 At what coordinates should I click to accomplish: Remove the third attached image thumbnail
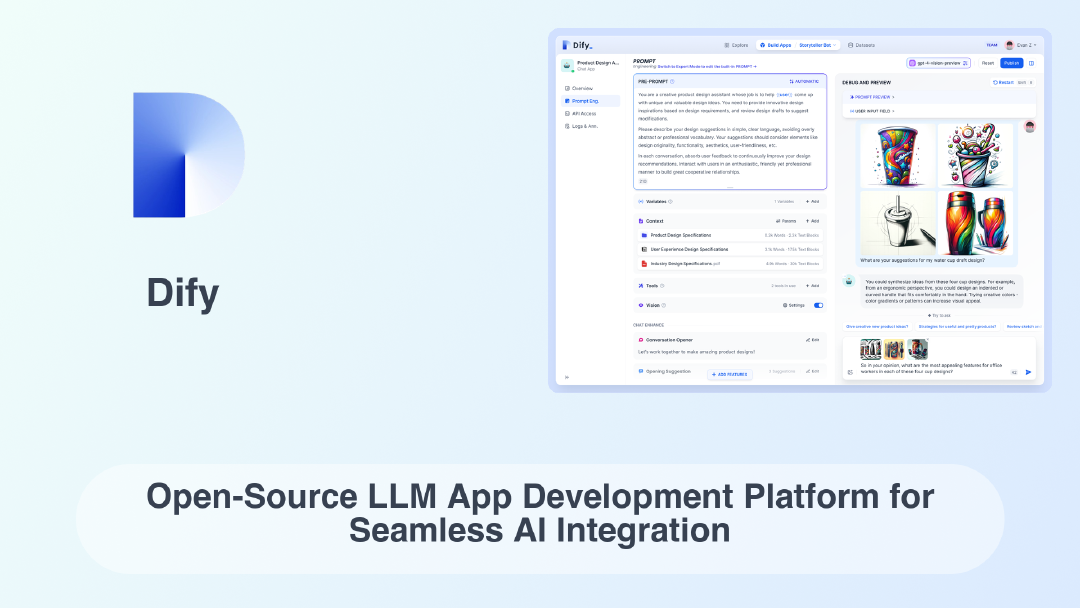tap(927, 340)
